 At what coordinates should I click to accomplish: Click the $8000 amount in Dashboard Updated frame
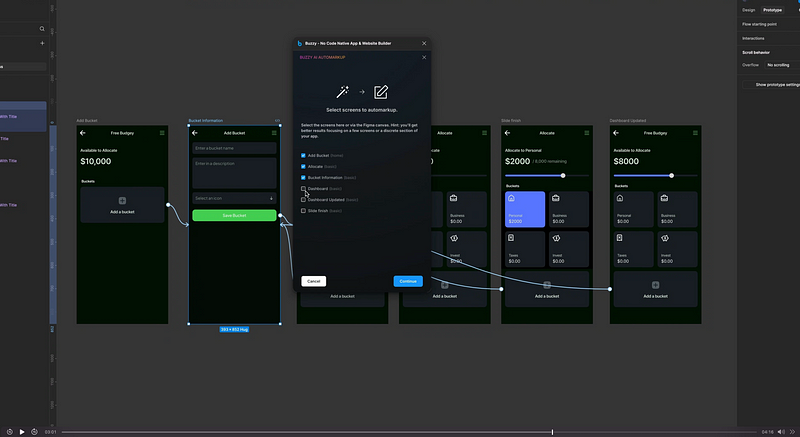click(x=626, y=161)
